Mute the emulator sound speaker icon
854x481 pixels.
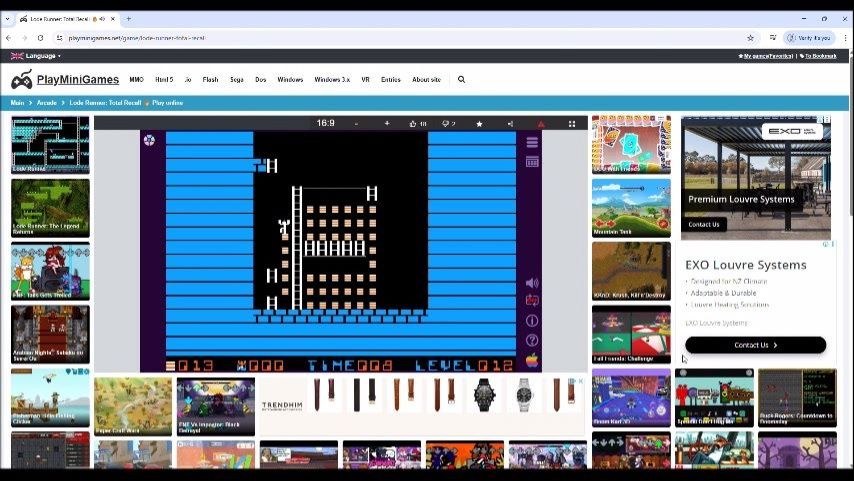pos(532,283)
